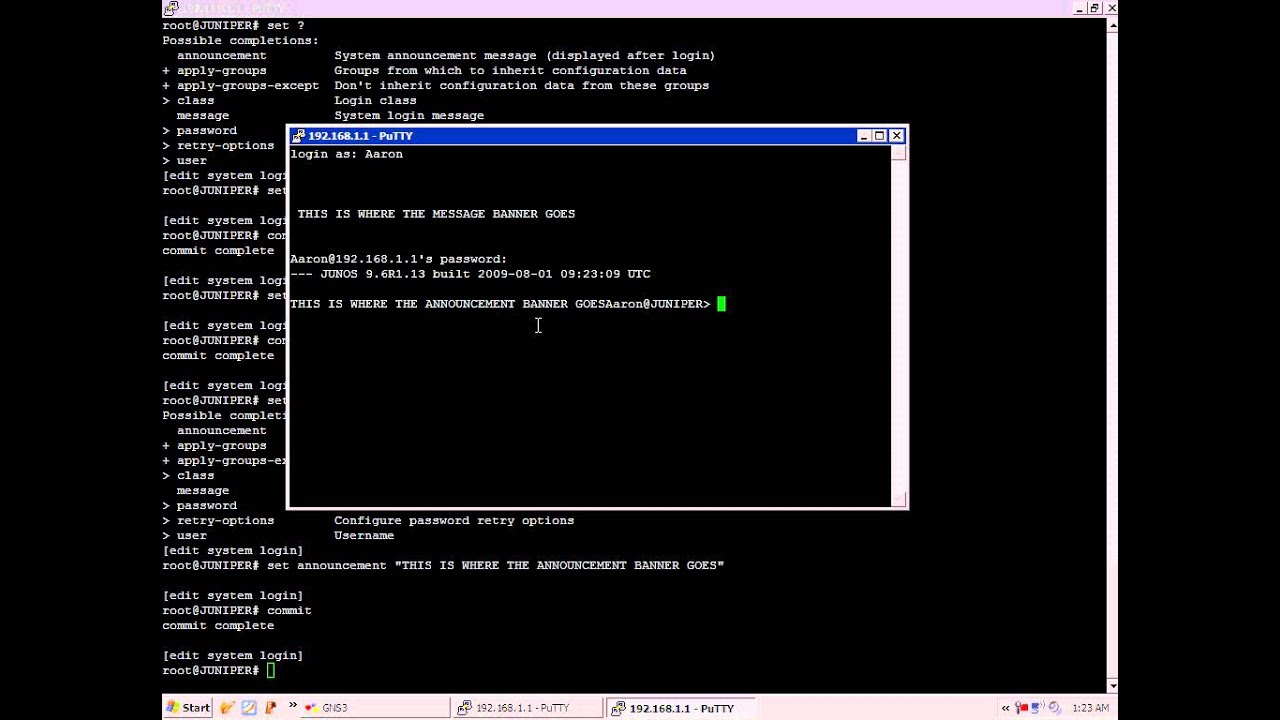Restore down the background PuTTY window
The width and height of the screenshot is (1280, 720).
[x=1095, y=8]
